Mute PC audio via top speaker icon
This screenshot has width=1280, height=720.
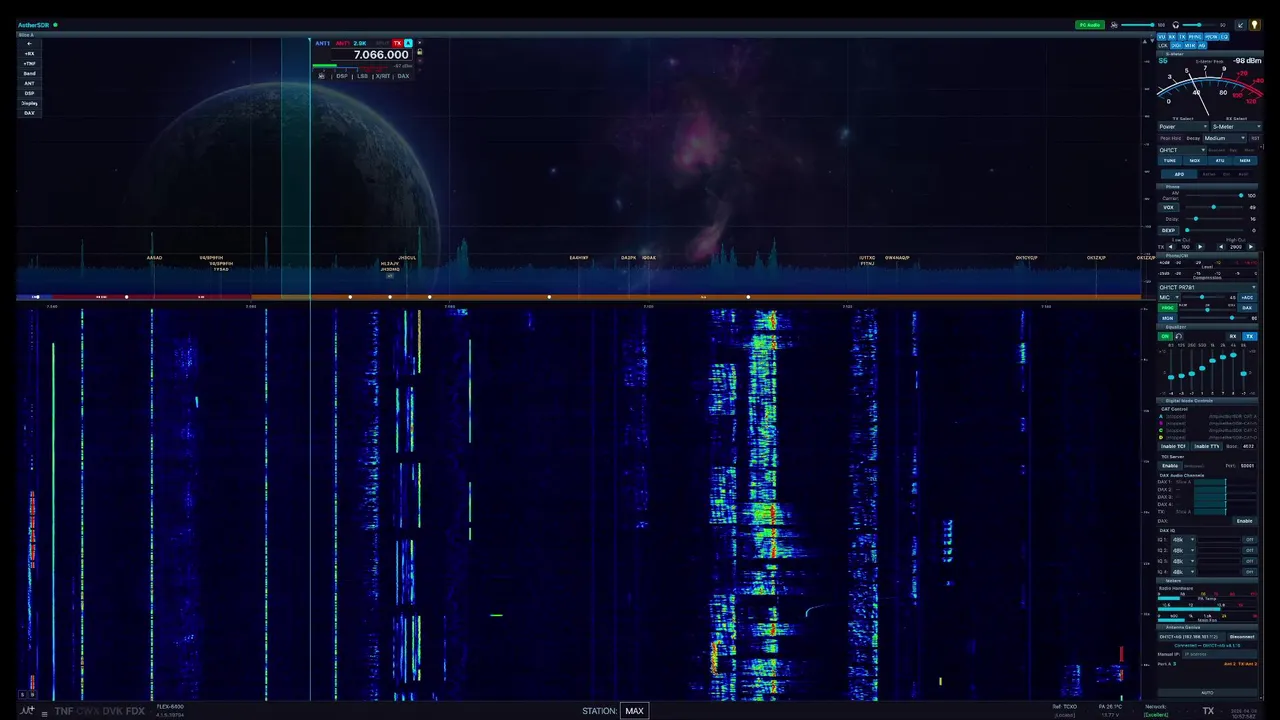tap(1114, 25)
